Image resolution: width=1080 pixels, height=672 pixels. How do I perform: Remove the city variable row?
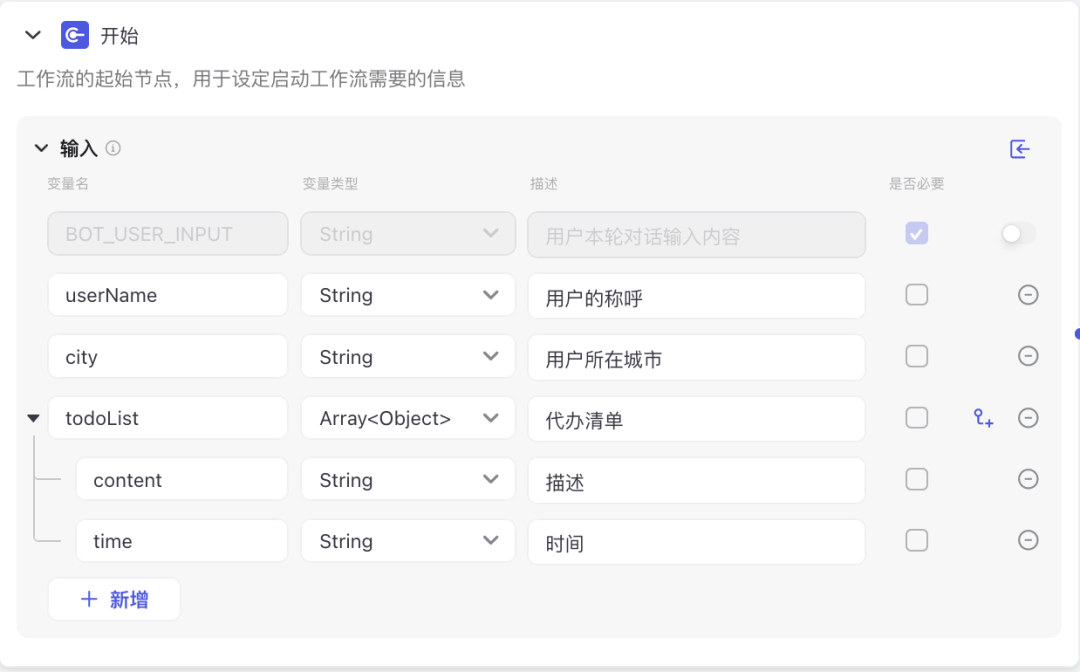[1028, 357]
